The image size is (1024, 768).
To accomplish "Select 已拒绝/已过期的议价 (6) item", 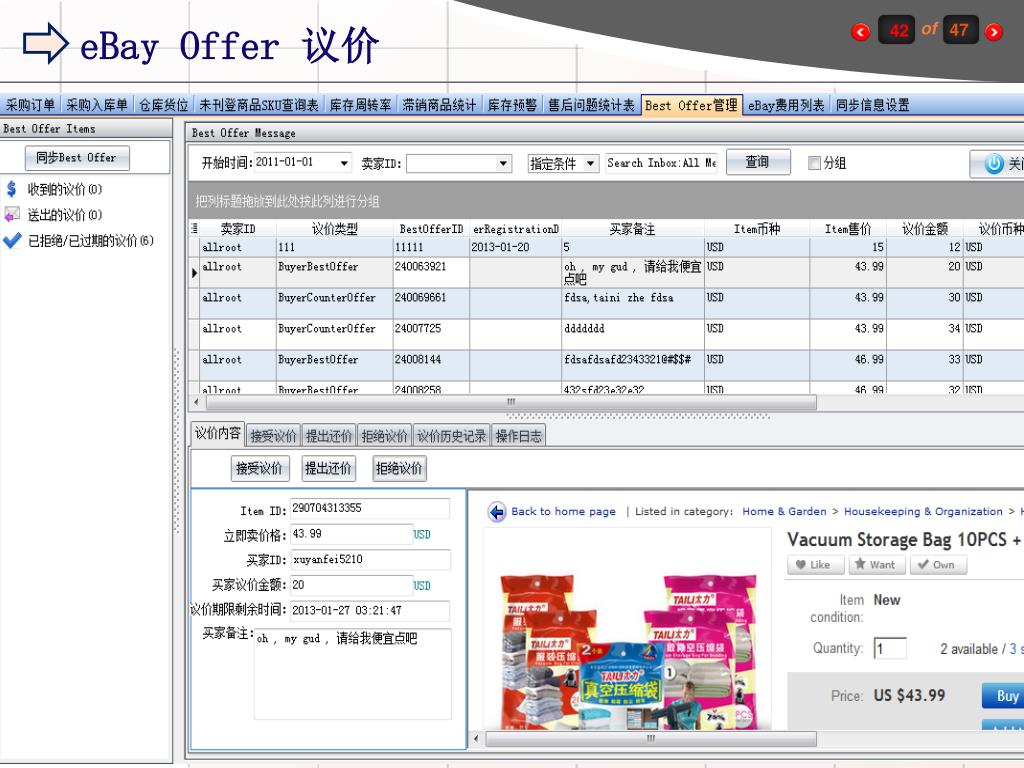I will [x=90, y=241].
